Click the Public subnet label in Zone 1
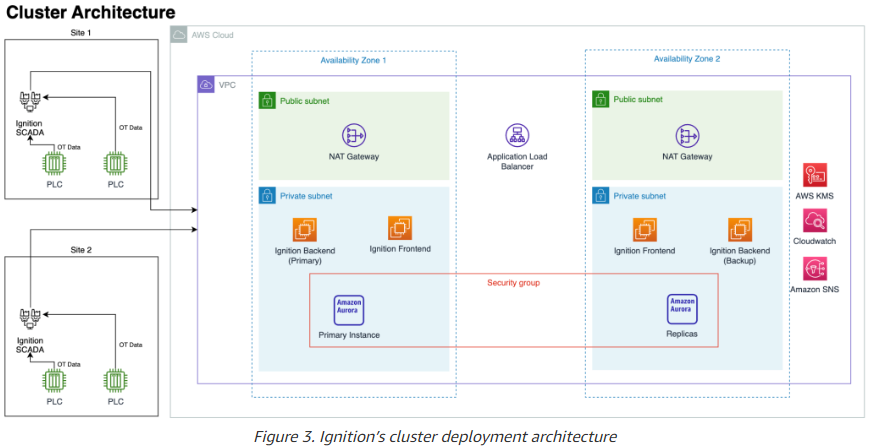Image resolution: width=873 pixels, height=448 pixels. pyautogui.click(x=305, y=101)
